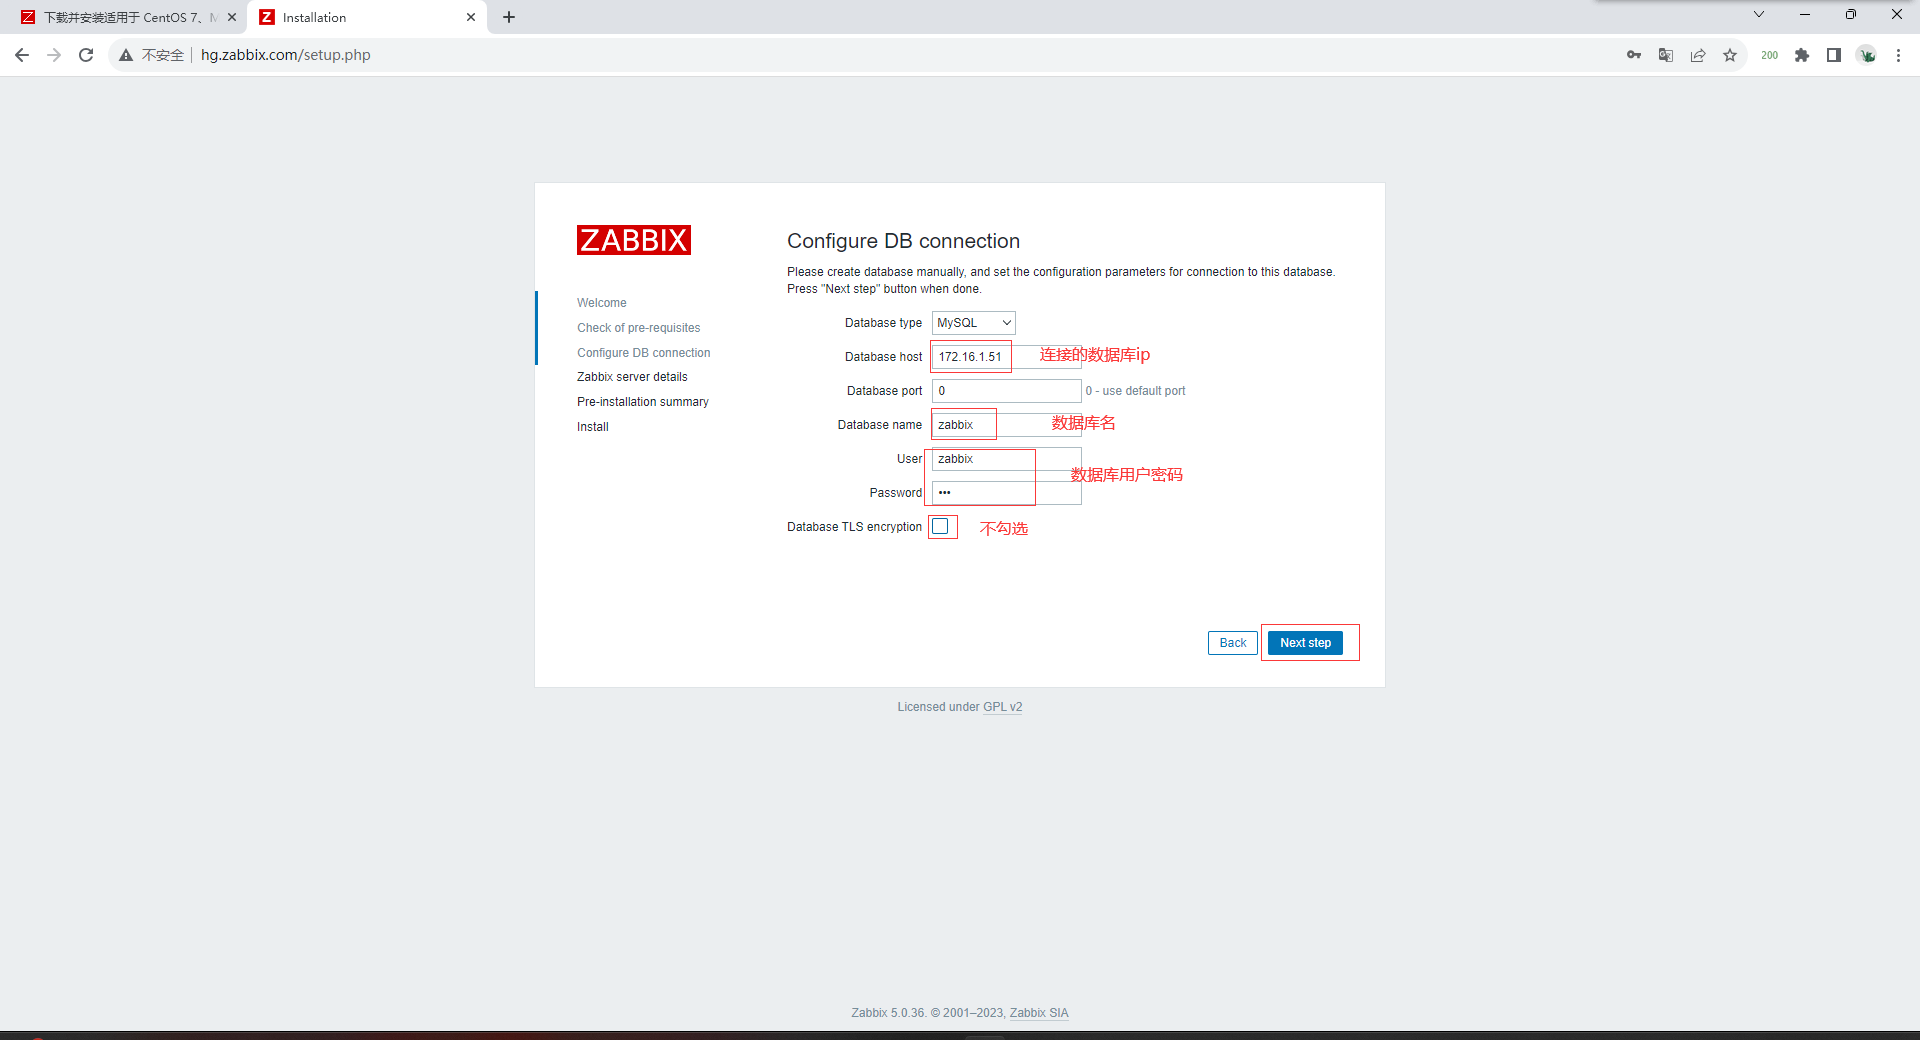Image resolution: width=1920 pixels, height=1040 pixels.
Task: Open saved passwords key icon
Action: (1634, 55)
